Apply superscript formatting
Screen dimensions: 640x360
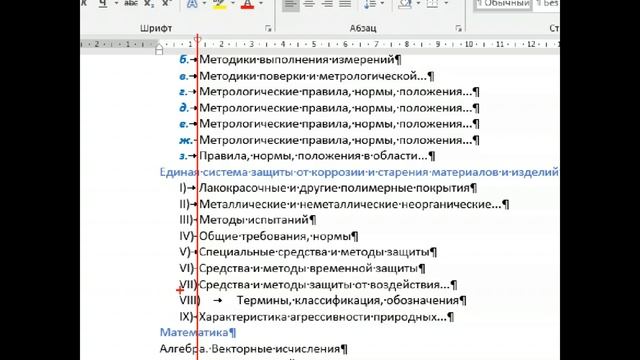click(x=166, y=4)
